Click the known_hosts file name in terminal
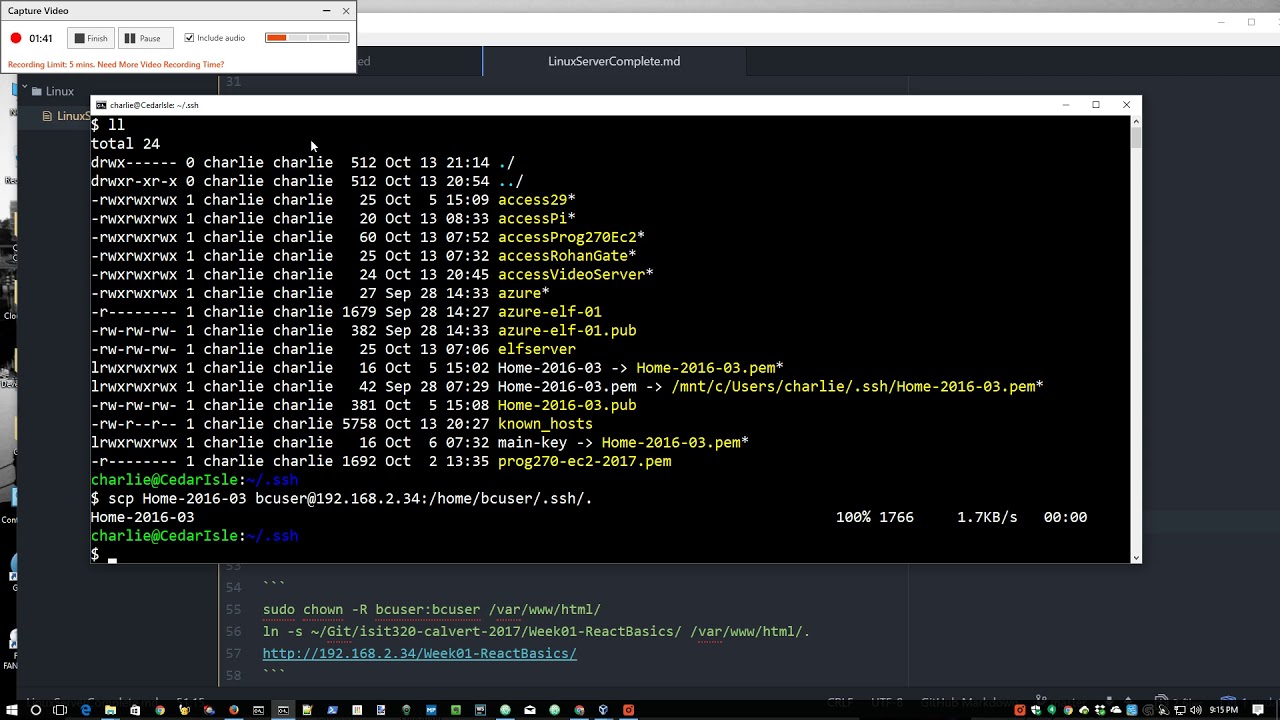The height and width of the screenshot is (720, 1280). (x=545, y=423)
